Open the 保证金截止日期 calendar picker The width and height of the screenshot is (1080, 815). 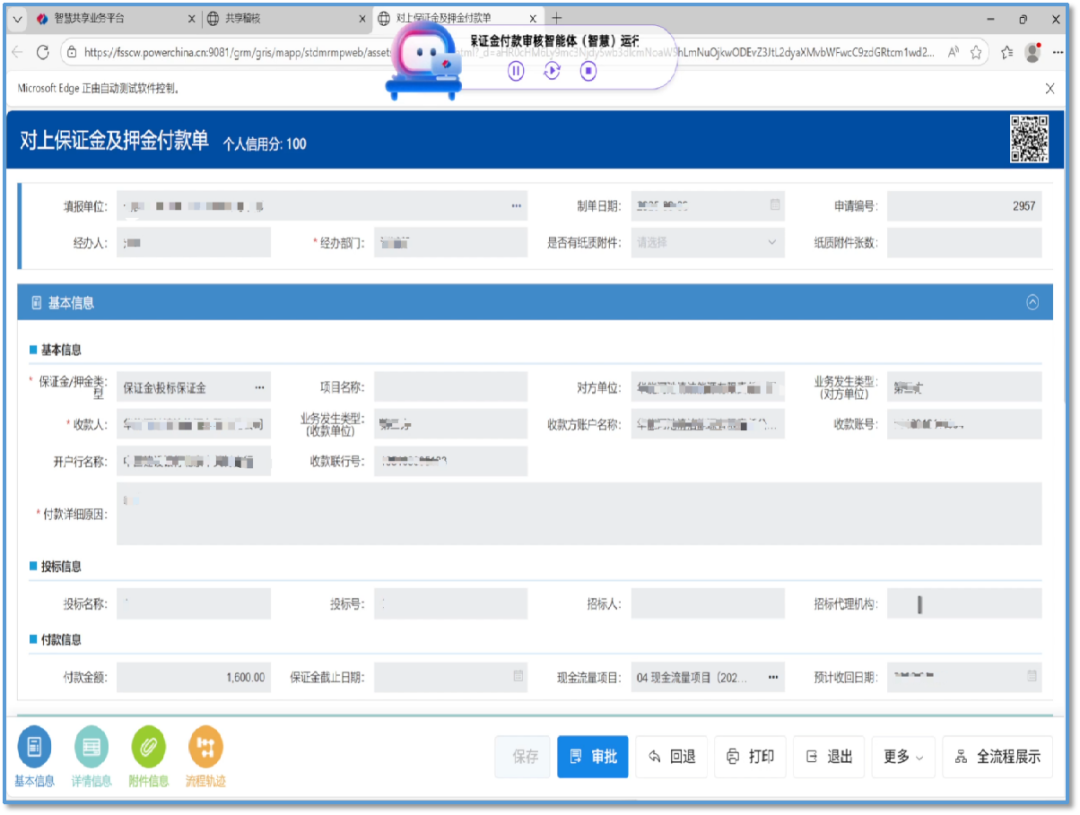pos(518,677)
